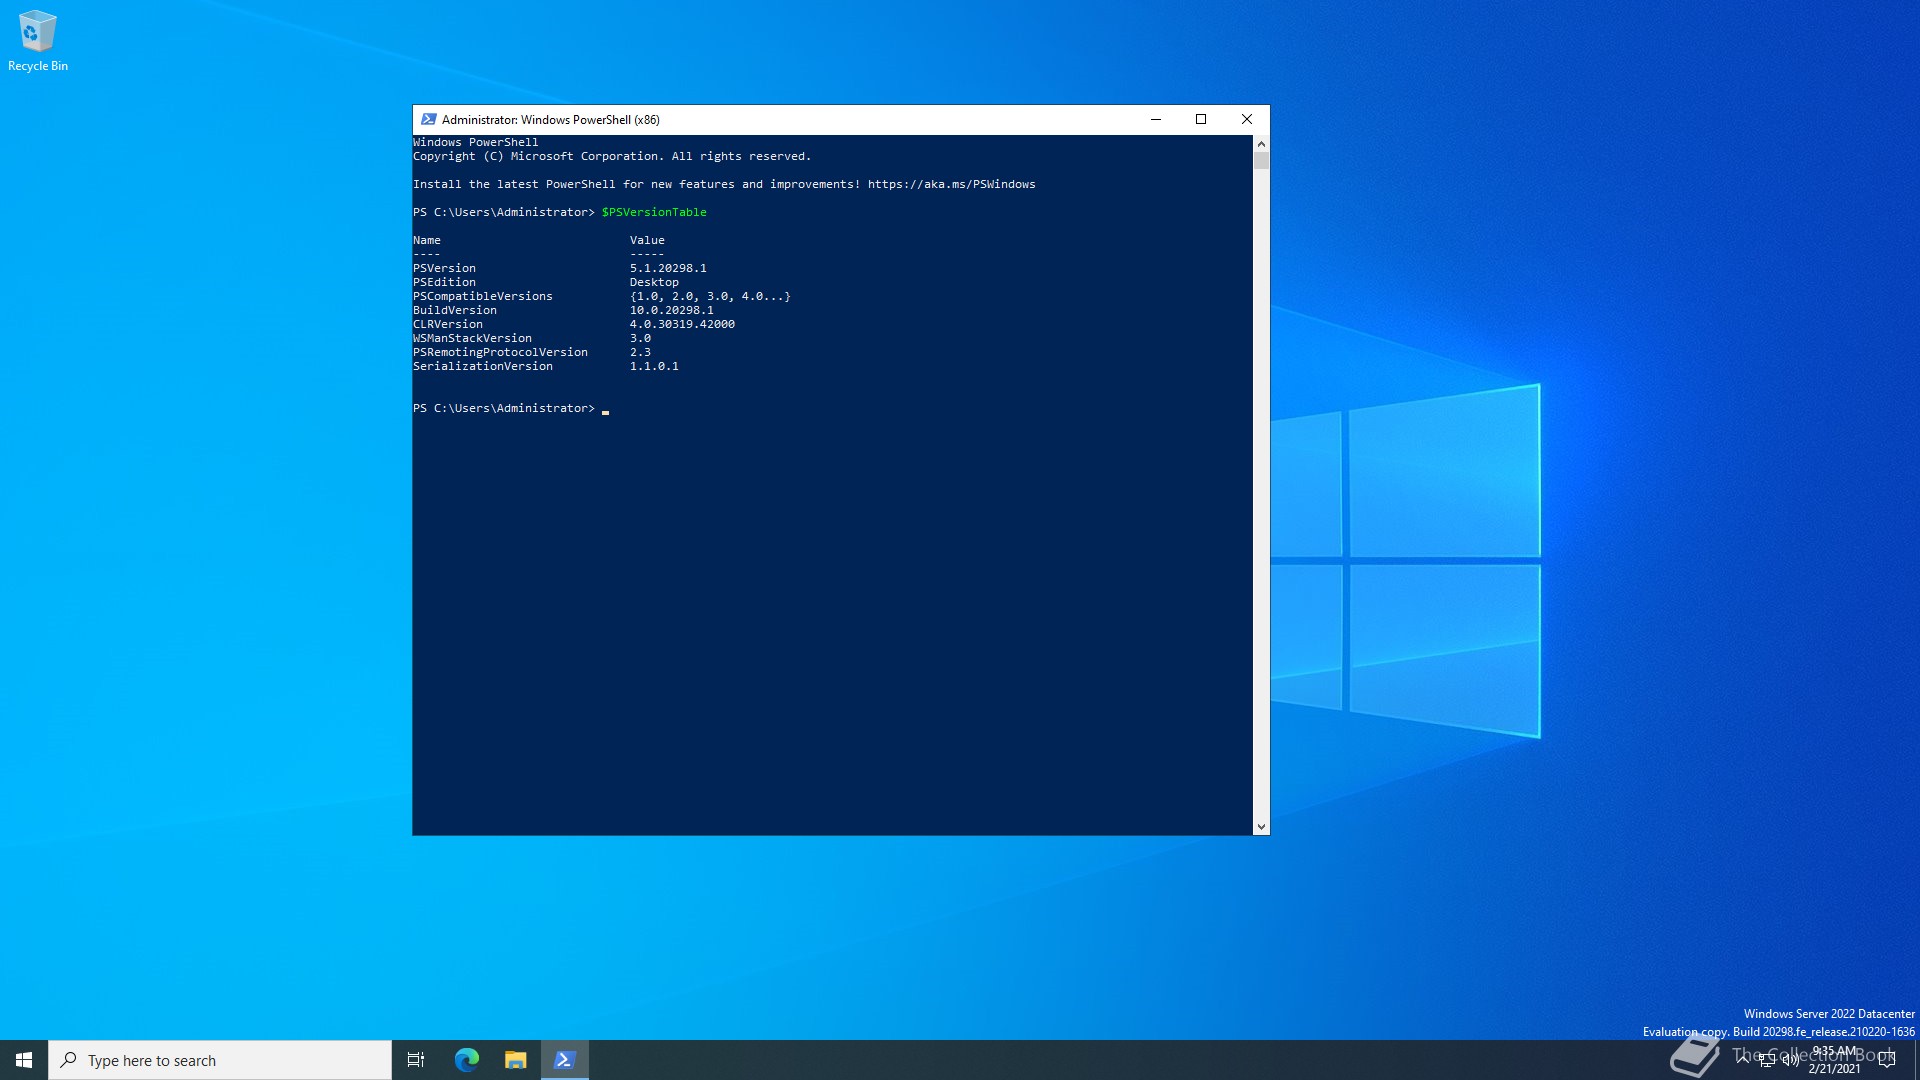
Task: Open the Windows Start menu
Action: [x=24, y=1060]
